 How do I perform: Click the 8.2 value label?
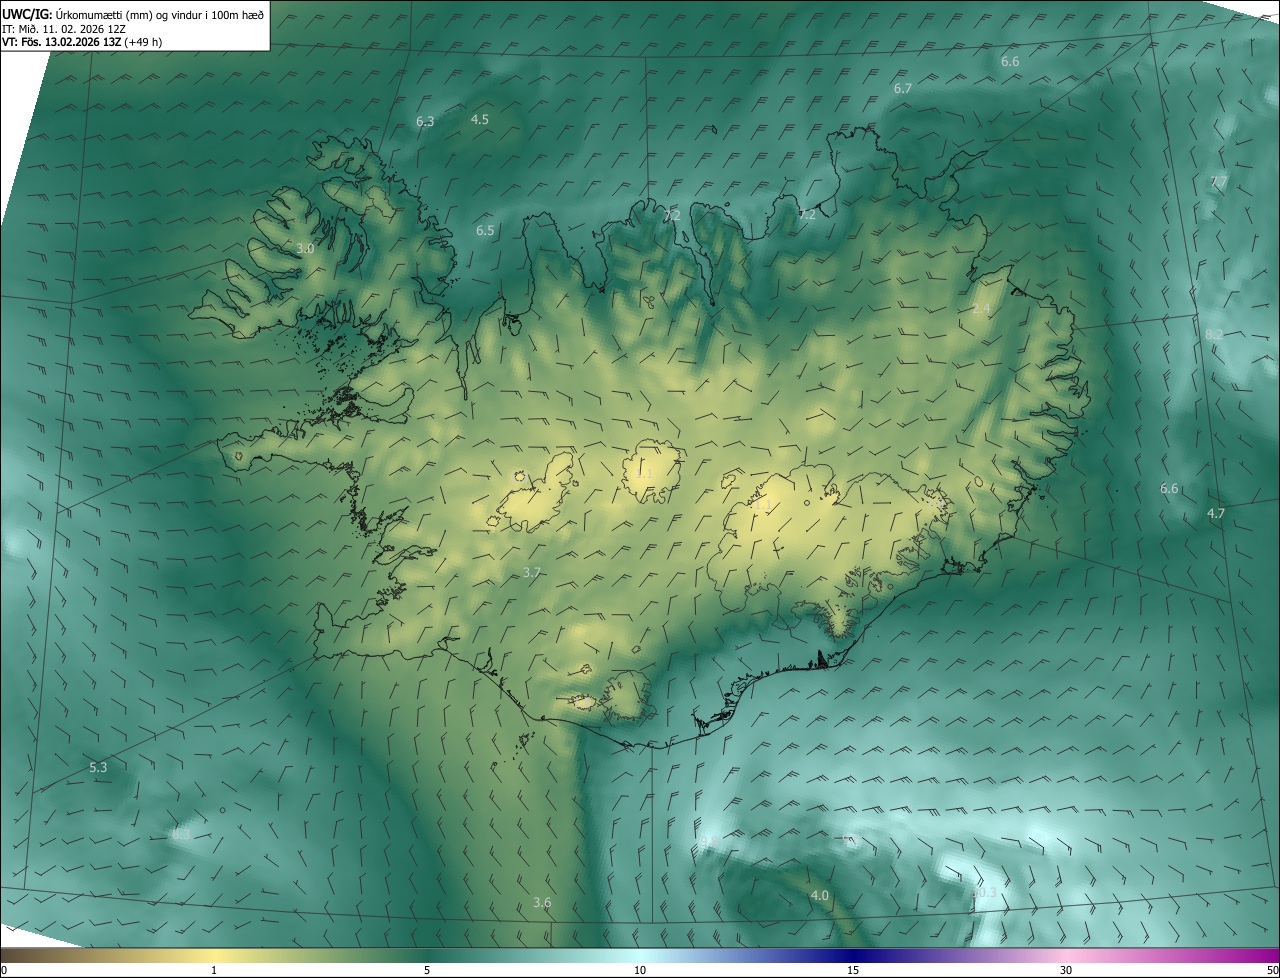1215,333
